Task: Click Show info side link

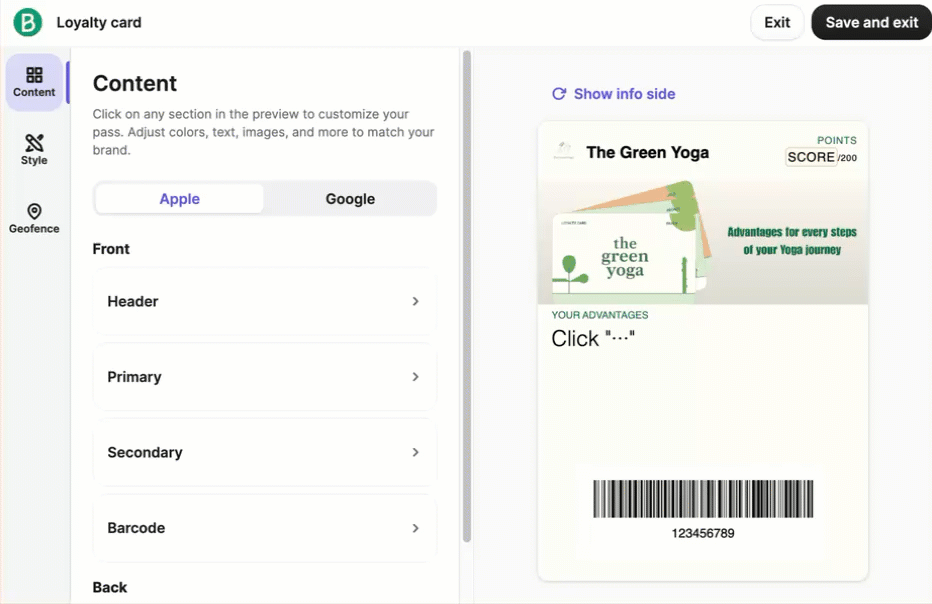Action: click(x=624, y=94)
